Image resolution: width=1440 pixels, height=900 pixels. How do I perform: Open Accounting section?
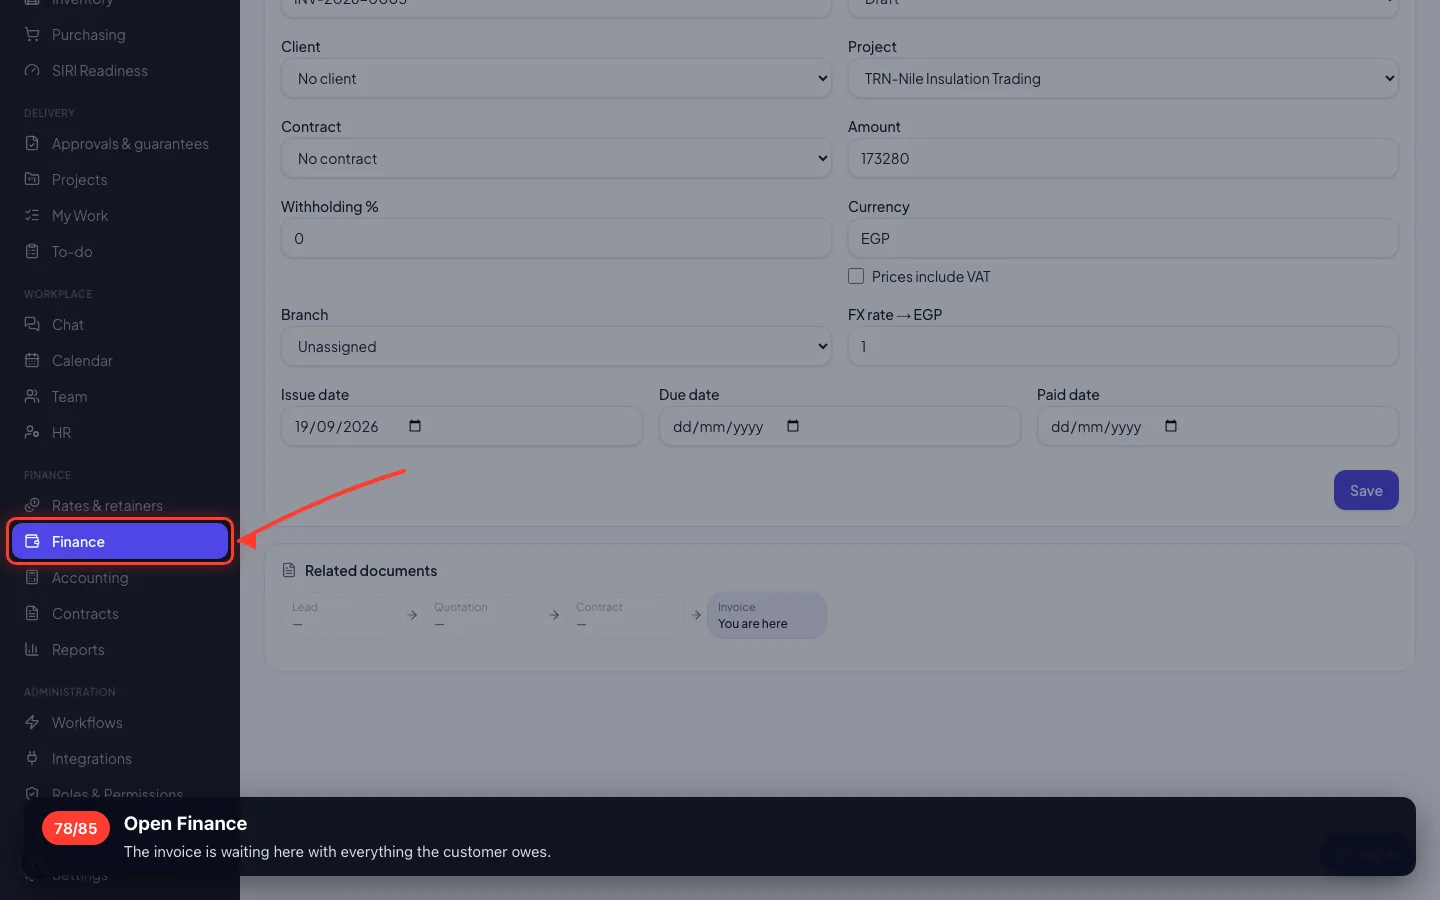pos(120,578)
